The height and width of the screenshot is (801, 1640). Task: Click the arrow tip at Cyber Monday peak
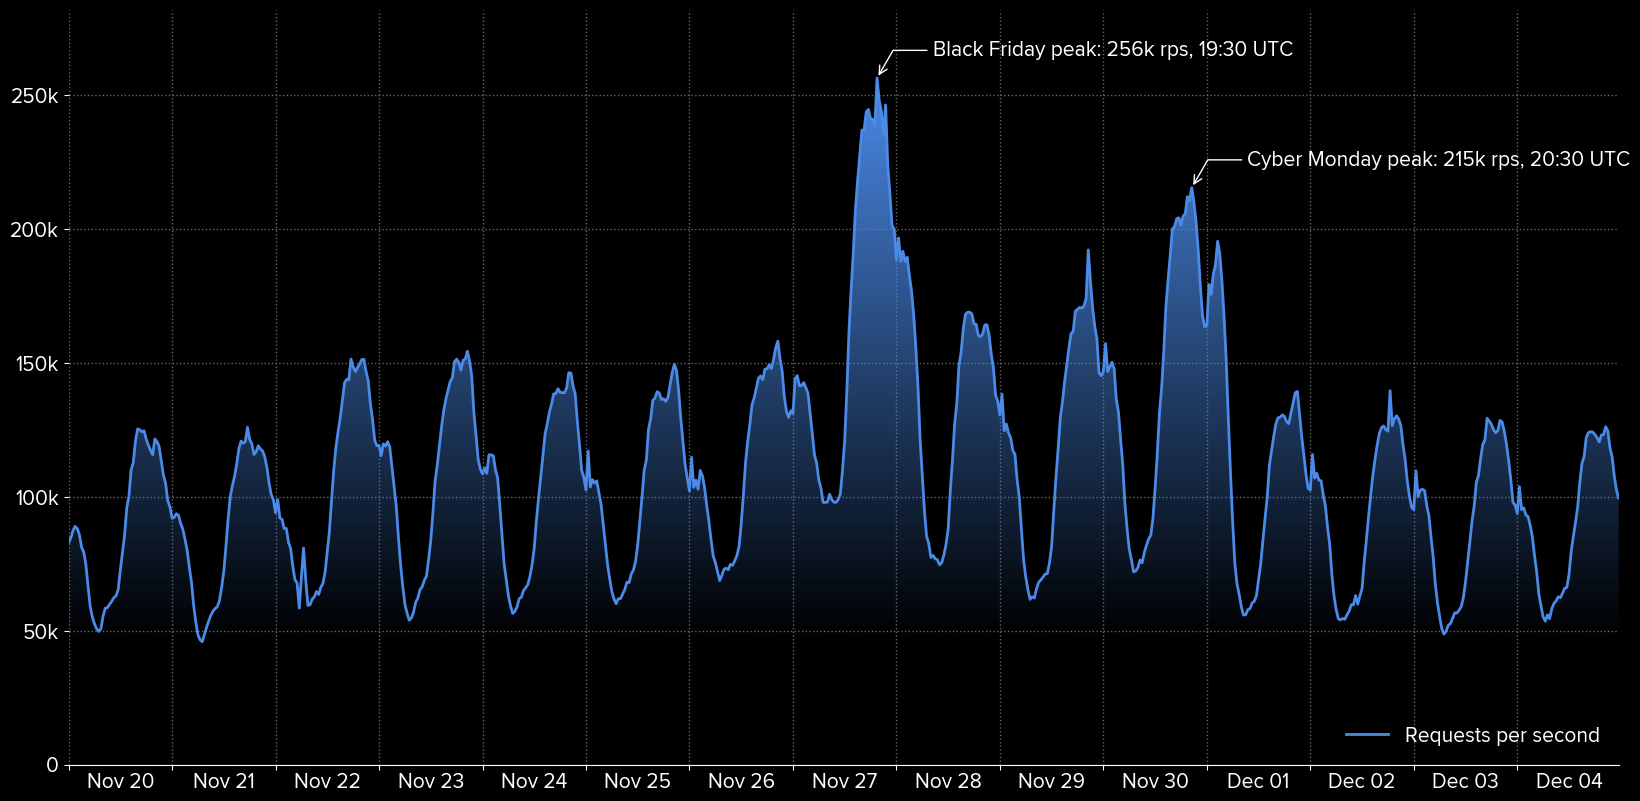click(1194, 184)
